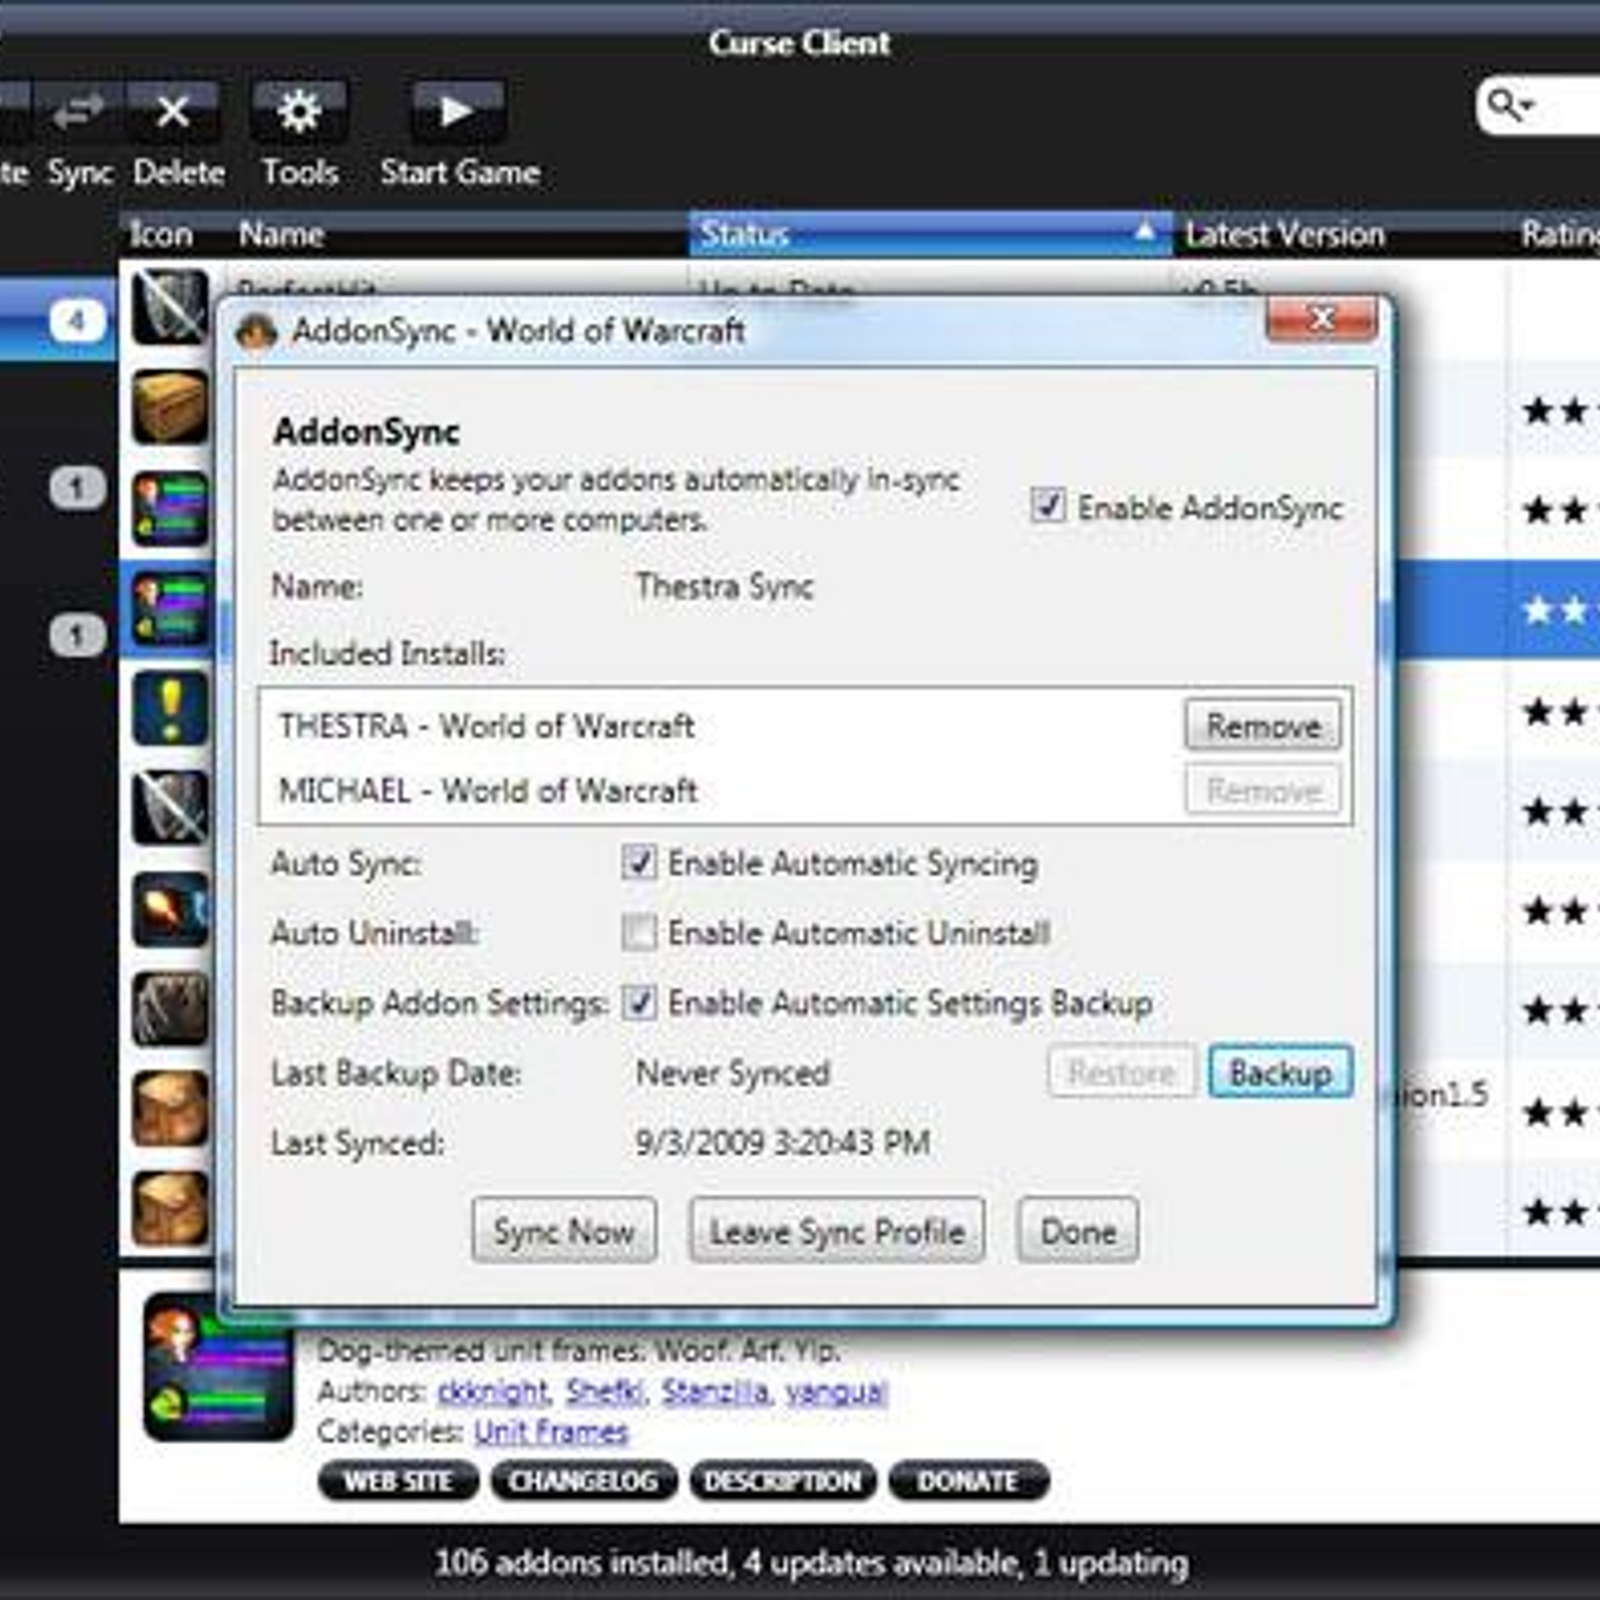
Task: Select the shield icon below the exclamation mark
Action: (x=170, y=808)
